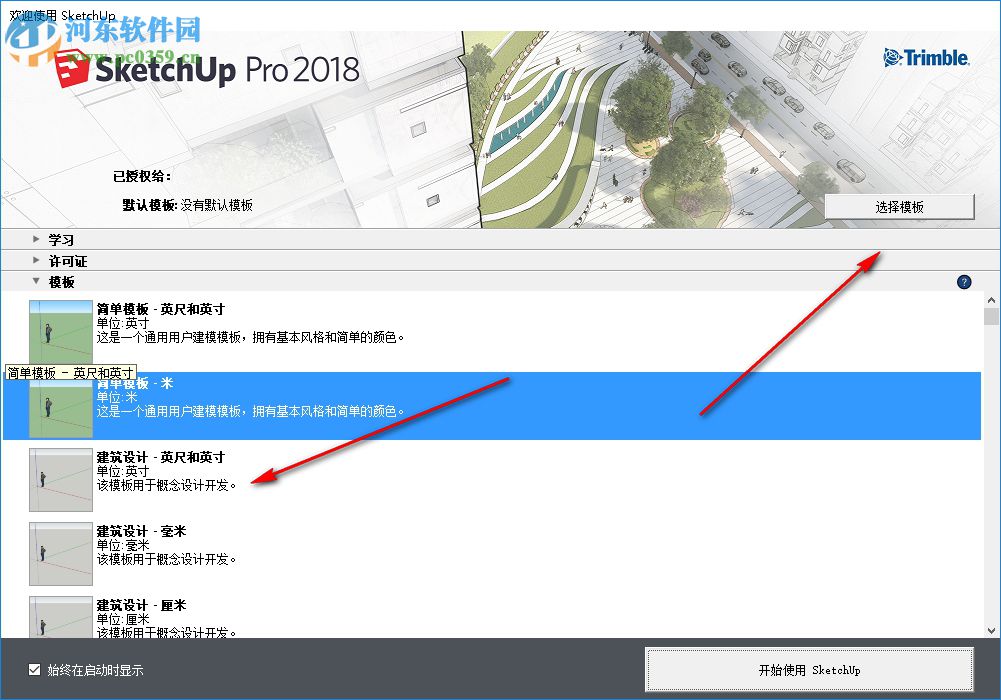
Task: Click the template list scrollbar up arrow
Action: (991, 299)
